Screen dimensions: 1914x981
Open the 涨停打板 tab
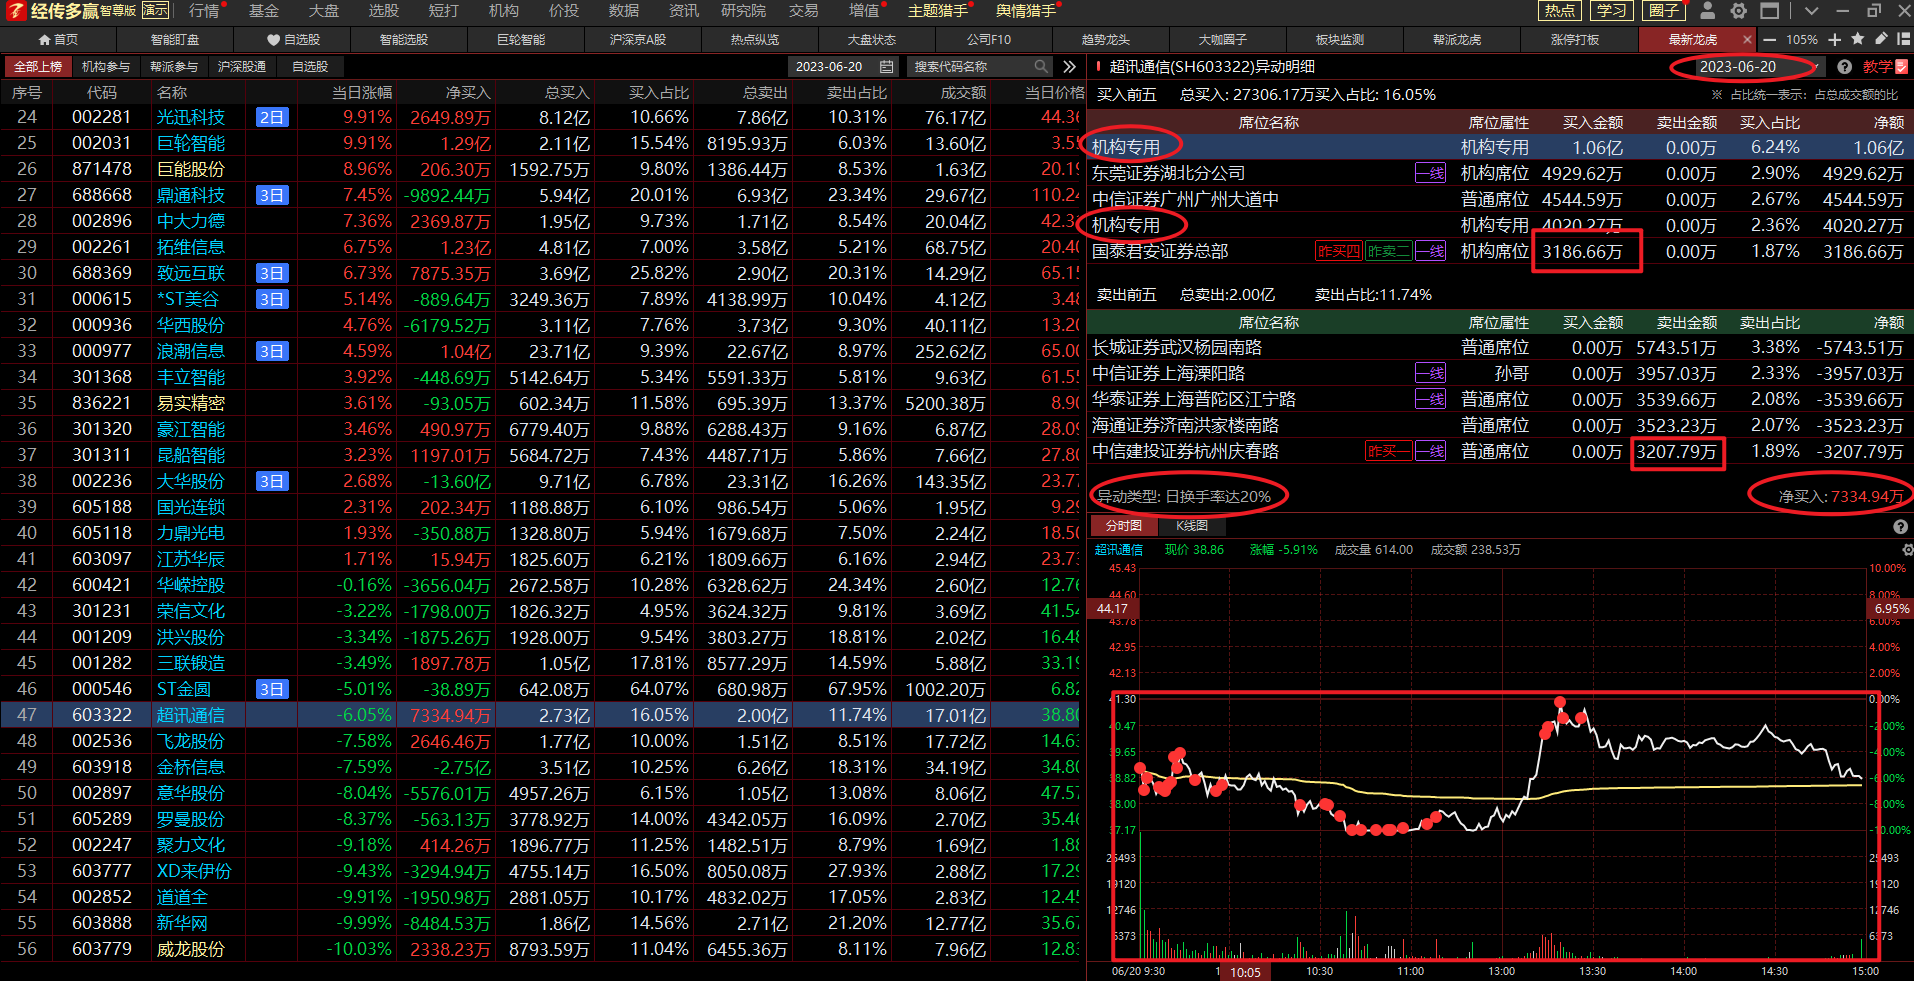1574,39
